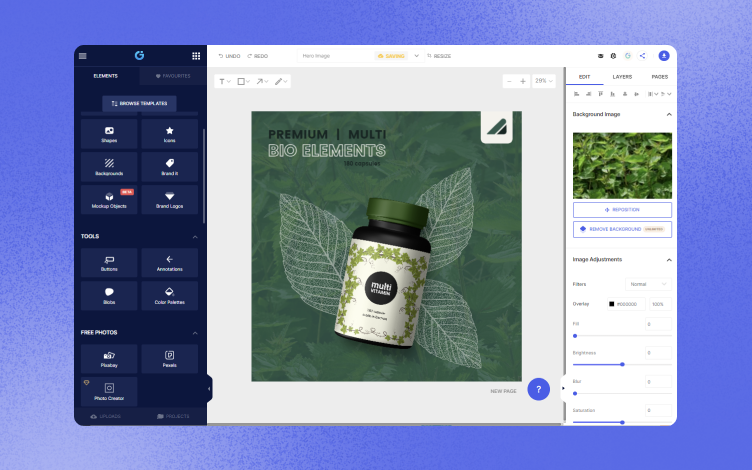Collapse the Tools section

195,237
